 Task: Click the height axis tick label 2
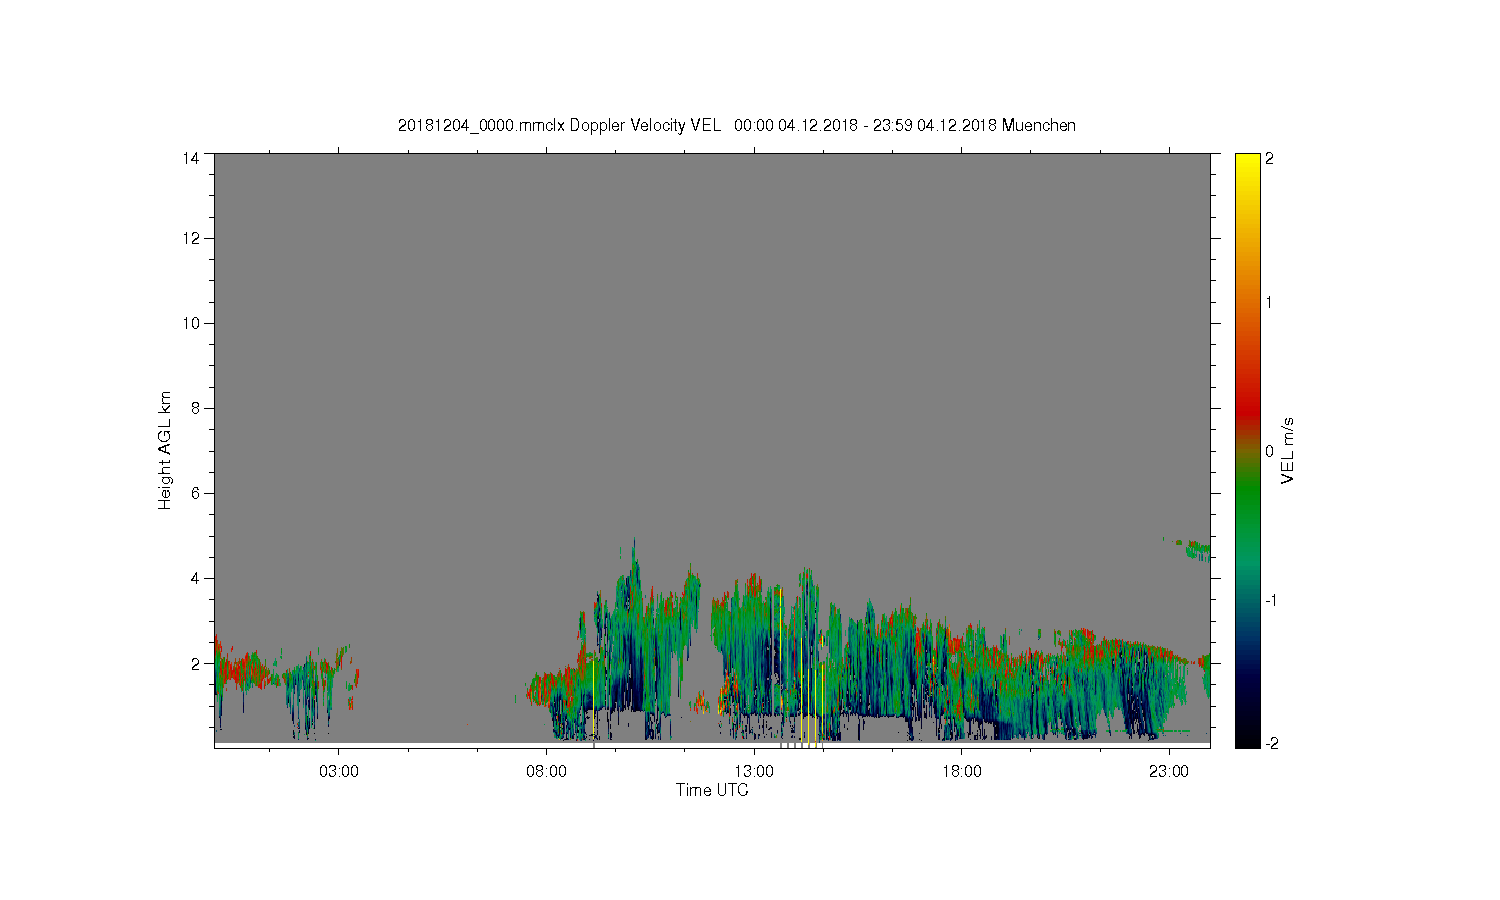[x=194, y=663]
